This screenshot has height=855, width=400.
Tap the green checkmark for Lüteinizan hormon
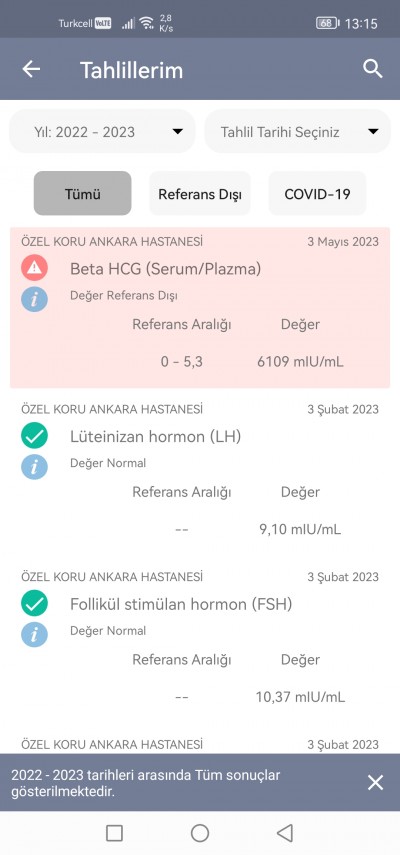[x=34, y=436]
